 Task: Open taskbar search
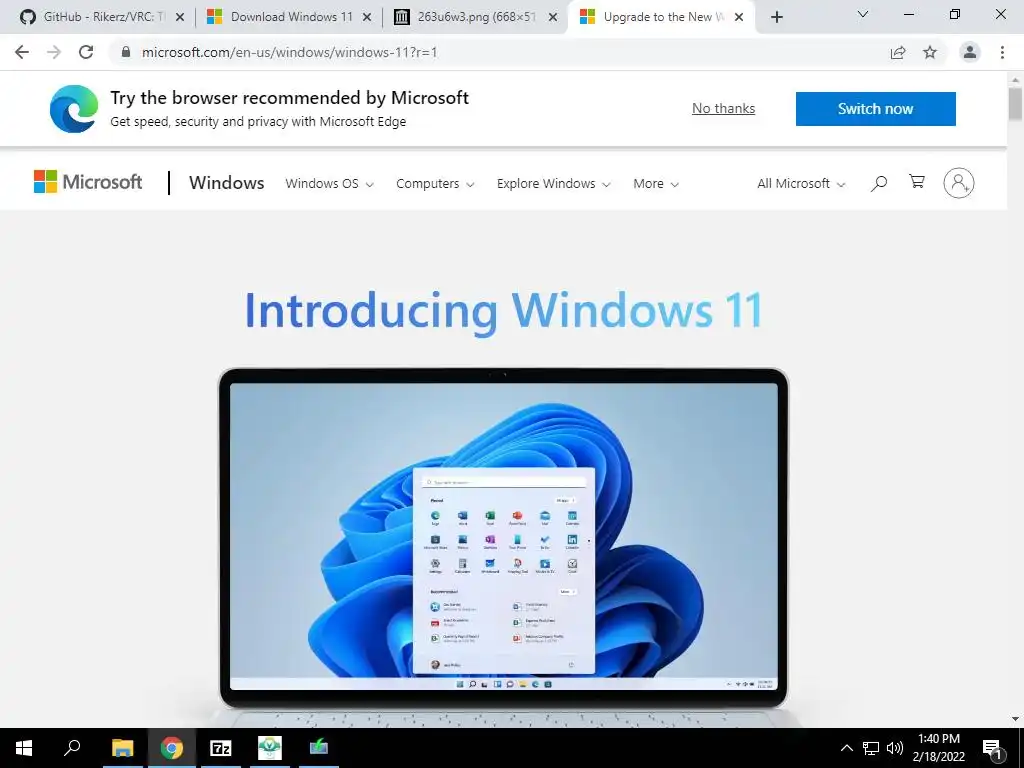tap(72, 748)
